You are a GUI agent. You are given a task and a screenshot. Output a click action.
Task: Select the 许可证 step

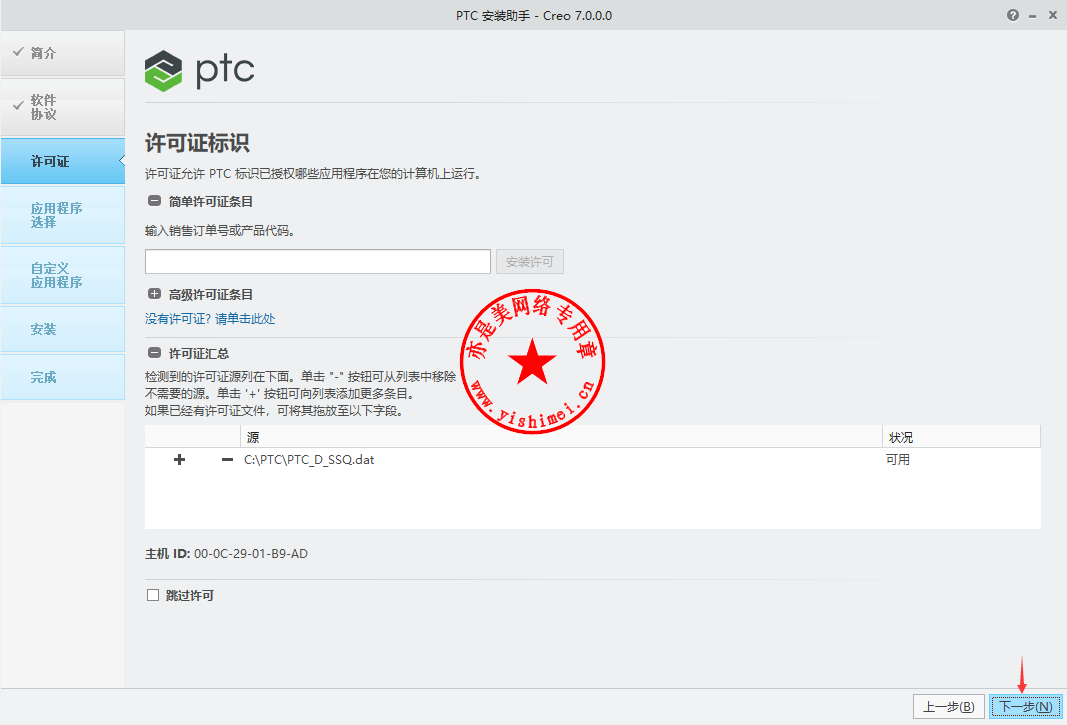(x=63, y=161)
